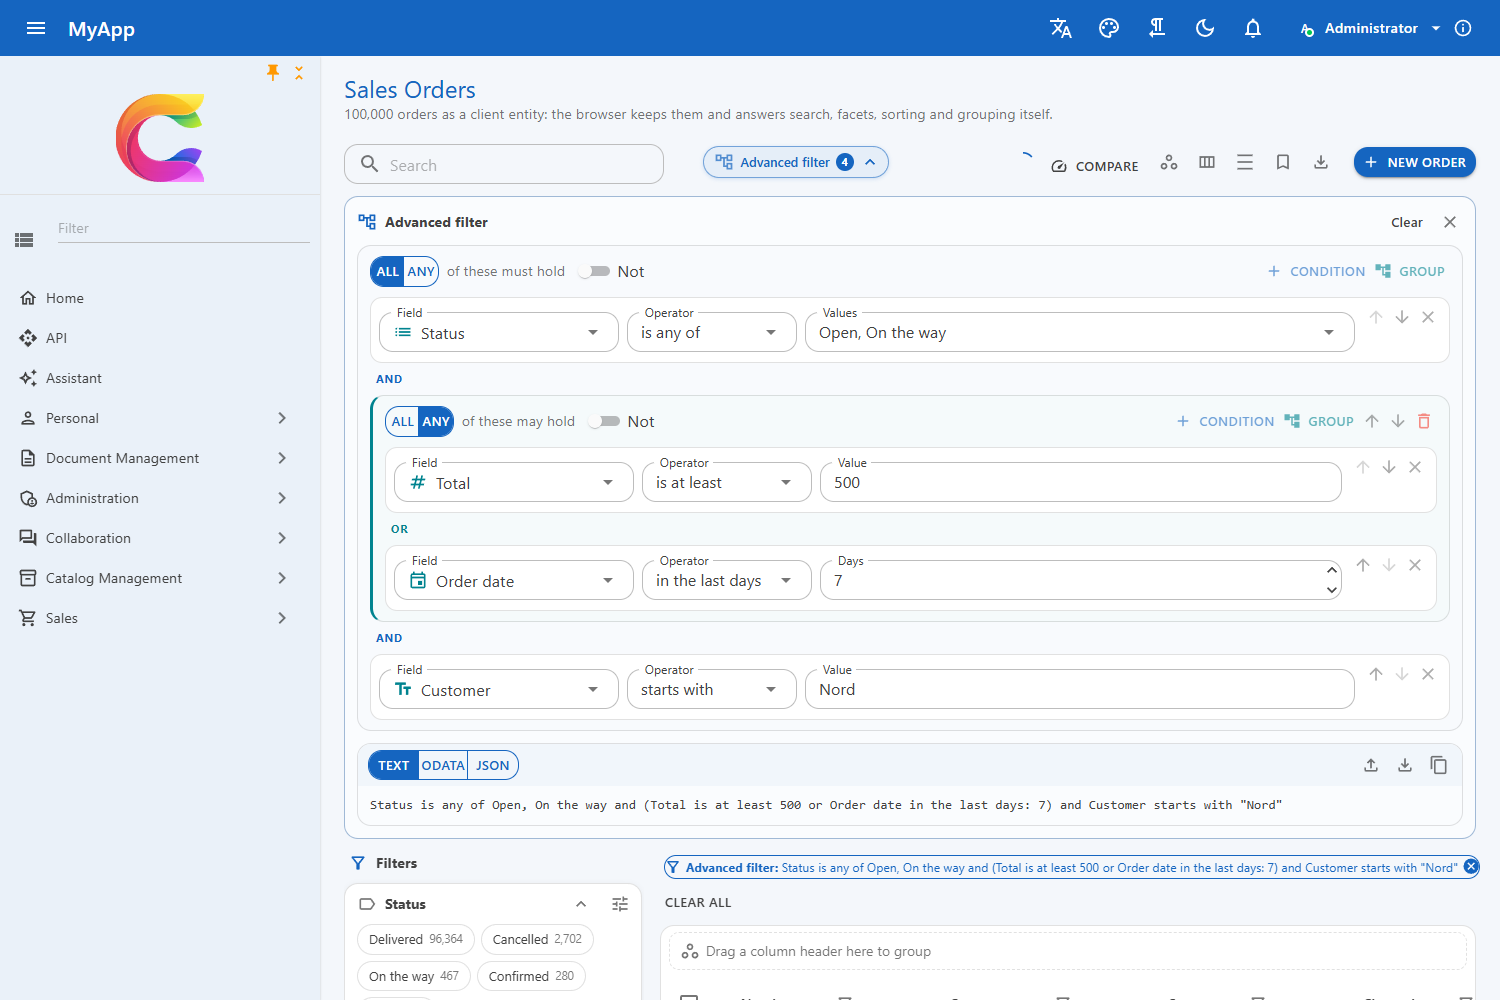Pin the sidebar with the pin icon
1500x1000 pixels.
click(273, 72)
